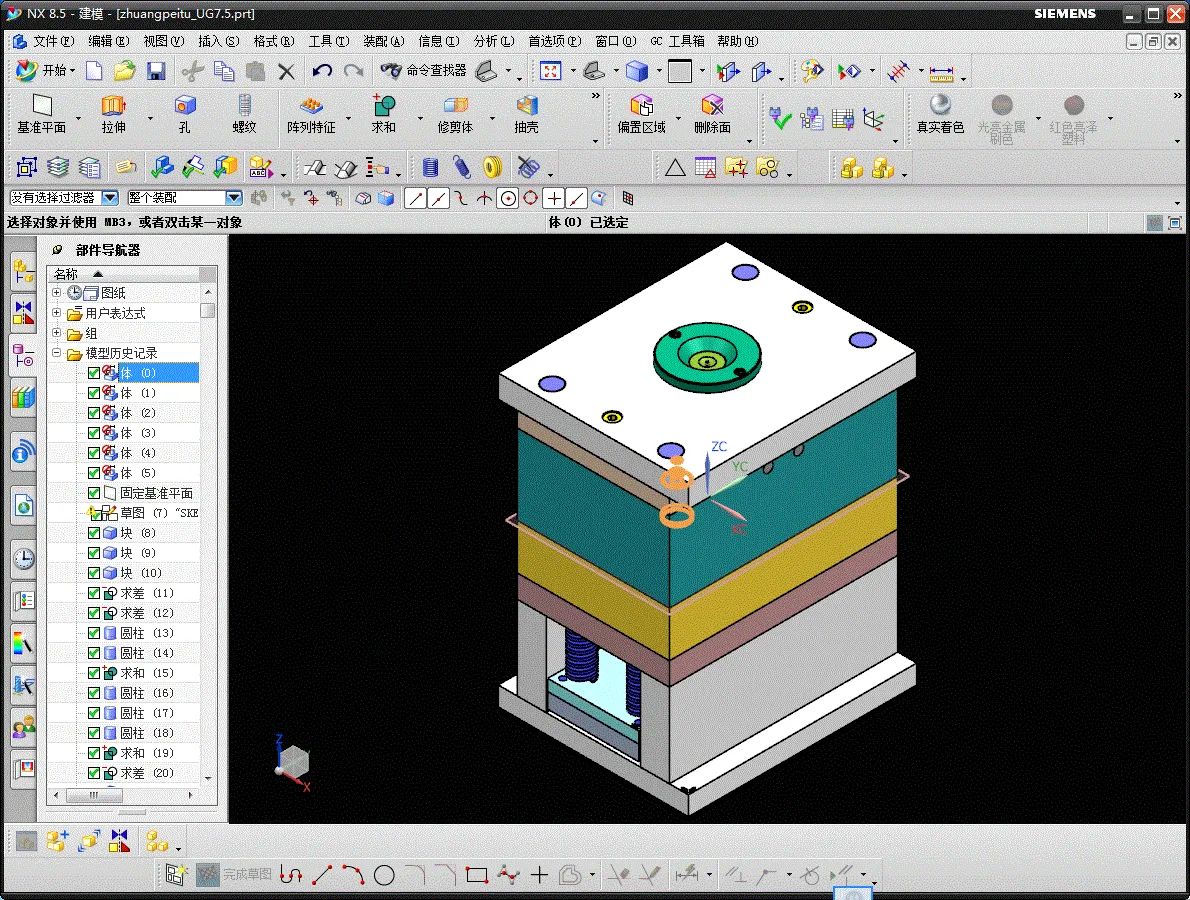The height and width of the screenshot is (900, 1190).
Task: Open the 插入(S) menu
Action: coord(219,41)
